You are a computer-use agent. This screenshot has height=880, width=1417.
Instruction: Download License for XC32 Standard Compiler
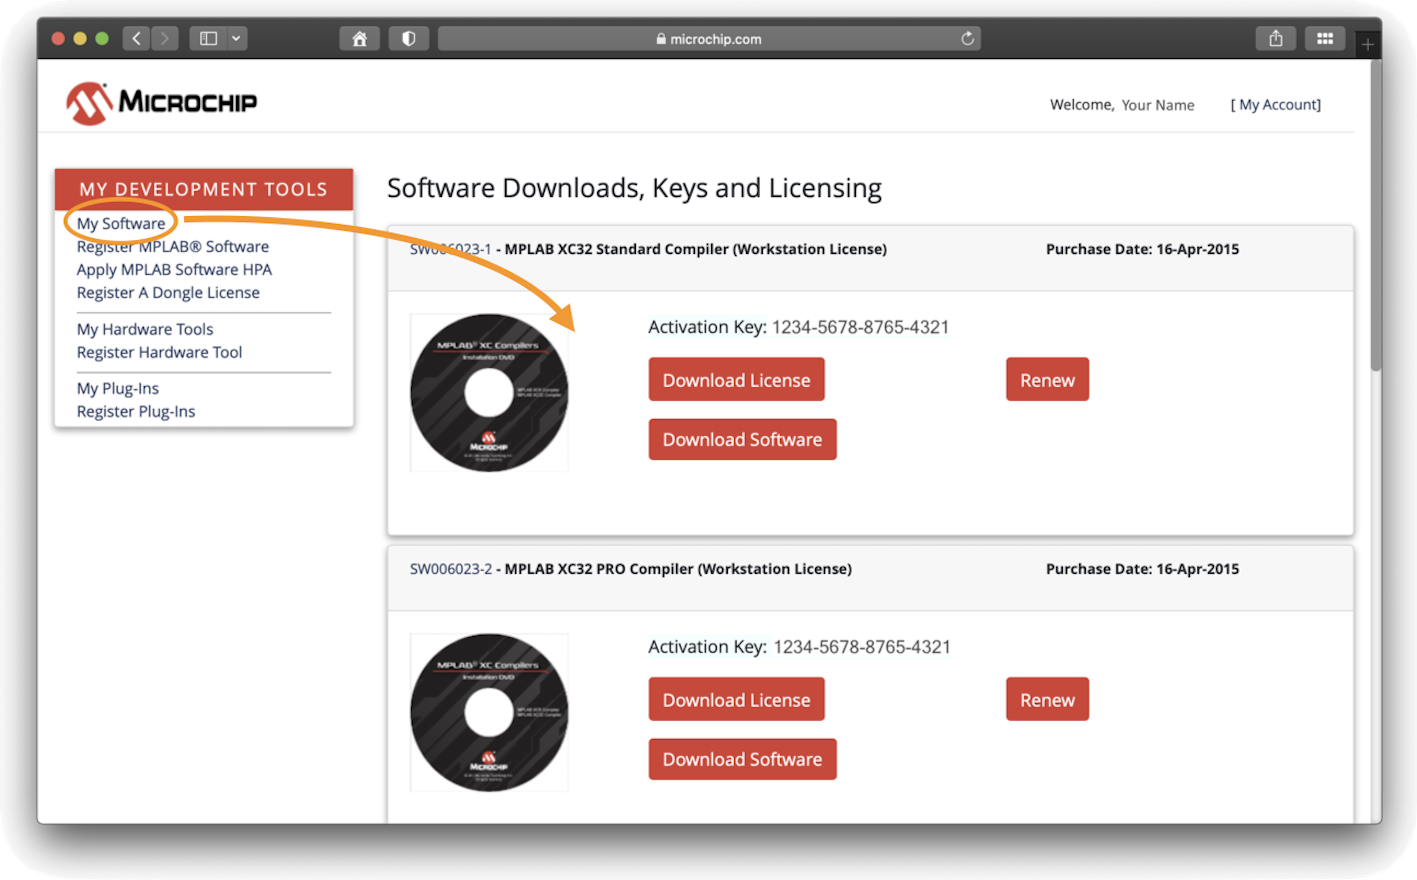pyautogui.click(x=736, y=380)
